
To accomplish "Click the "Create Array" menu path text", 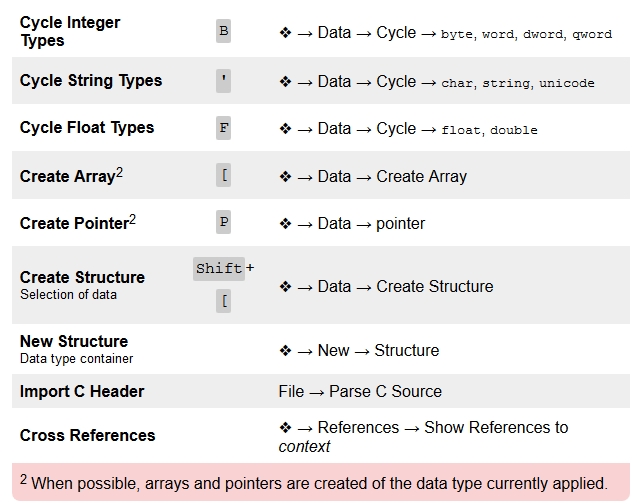I will (421, 177).
